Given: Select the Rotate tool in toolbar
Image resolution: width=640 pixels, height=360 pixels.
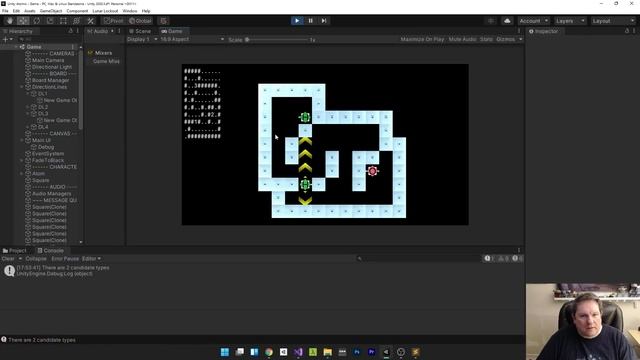Looking at the screenshot, I should click(37, 21).
